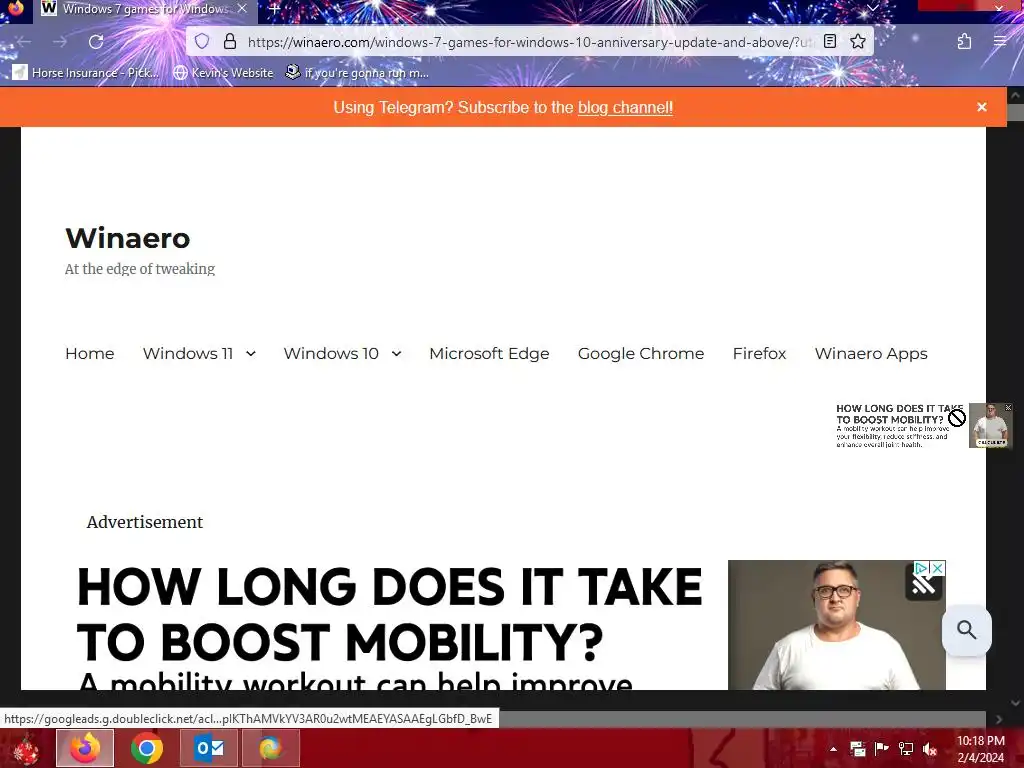Click the Windows Start button
Viewport: 1024px width, 768px height.
pyautogui.click(x=26, y=748)
